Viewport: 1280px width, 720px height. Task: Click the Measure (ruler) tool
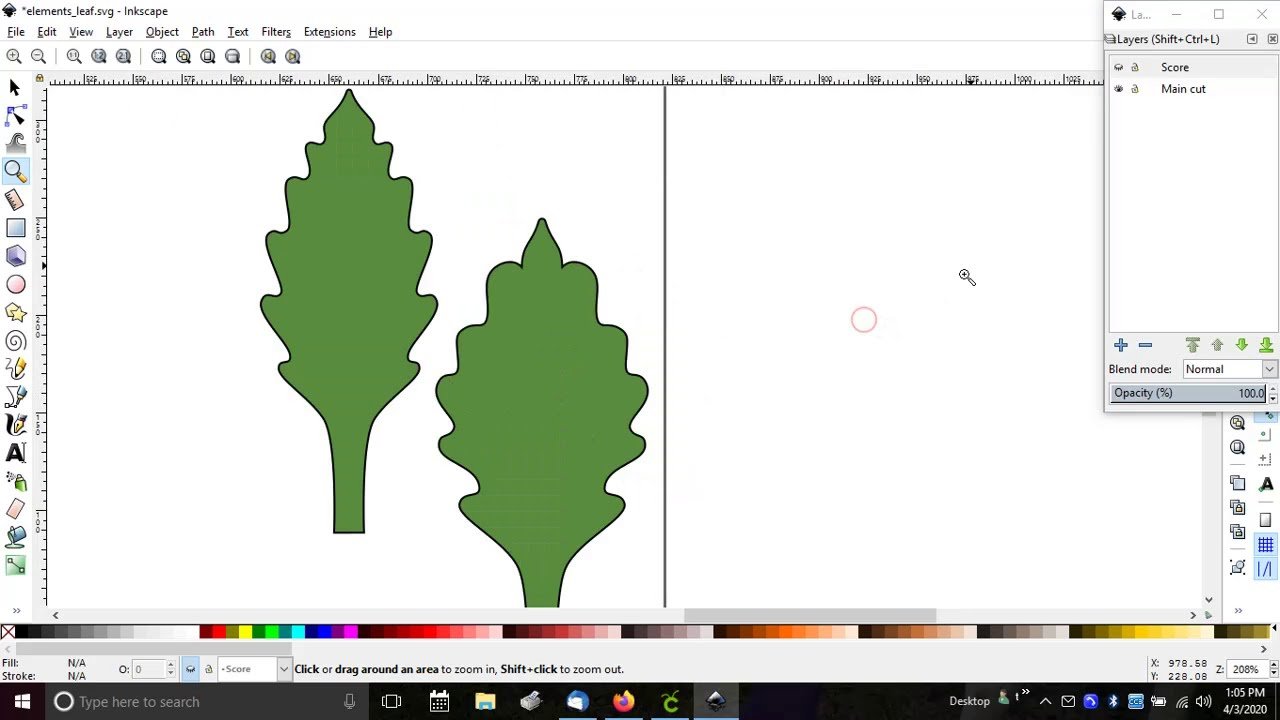[15, 200]
